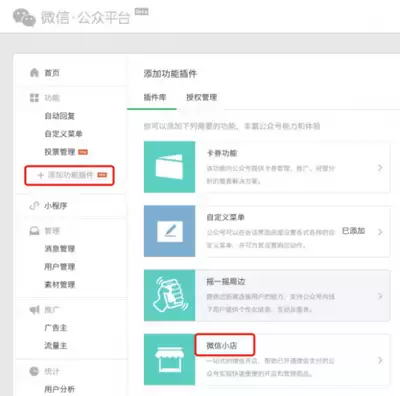Click the 推广 megaphone icon
This screenshot has height=396, width=400.
click(34, 310)
